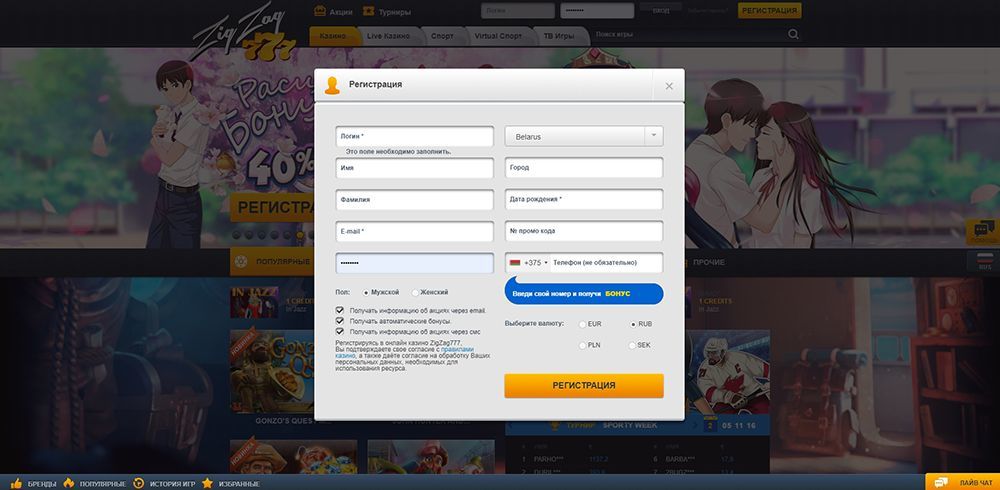
Task: Click the Поиск игры search field
Action: [x=688, y=34]
